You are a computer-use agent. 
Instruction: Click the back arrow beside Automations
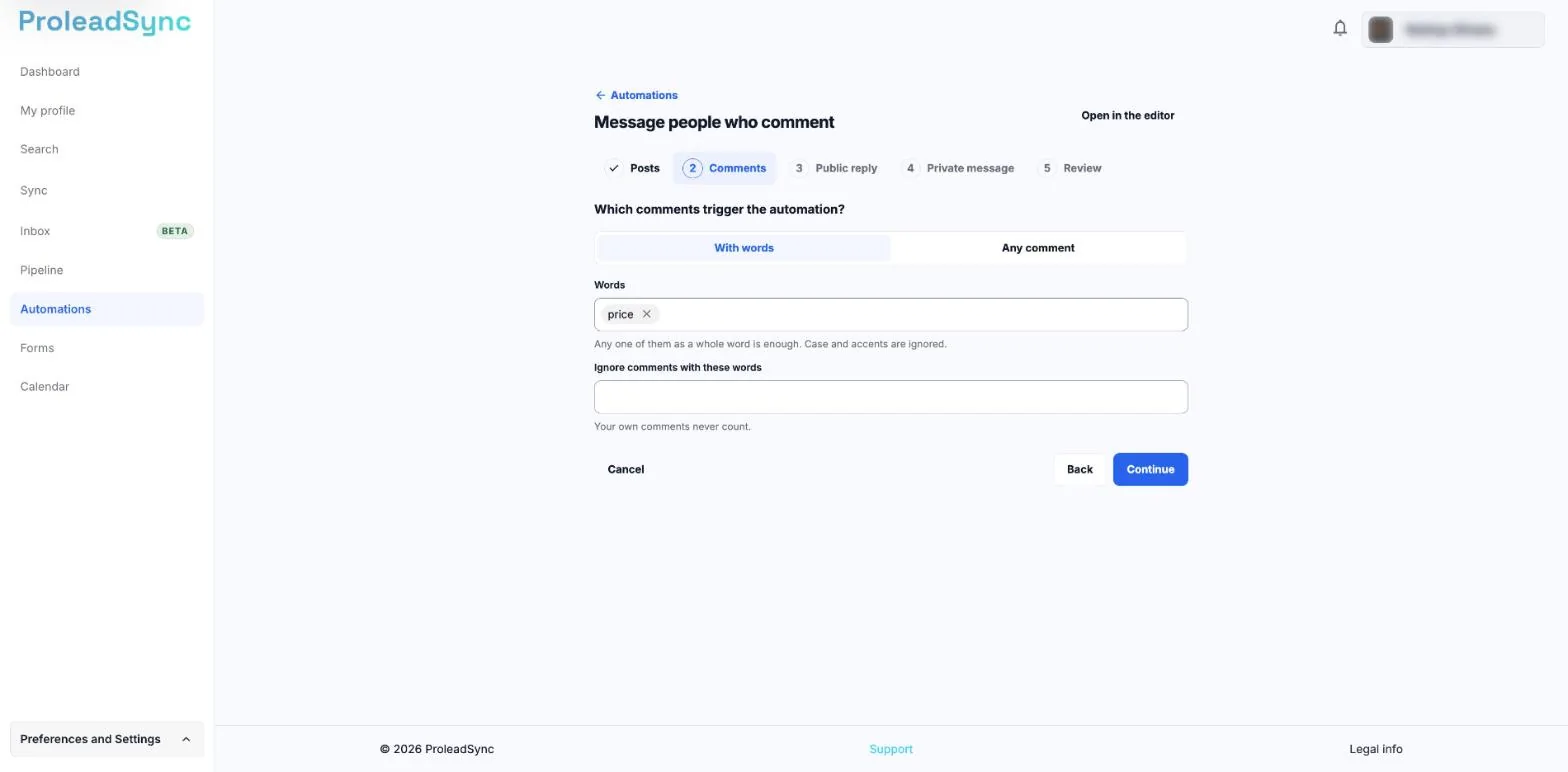(x=600, y=96)
